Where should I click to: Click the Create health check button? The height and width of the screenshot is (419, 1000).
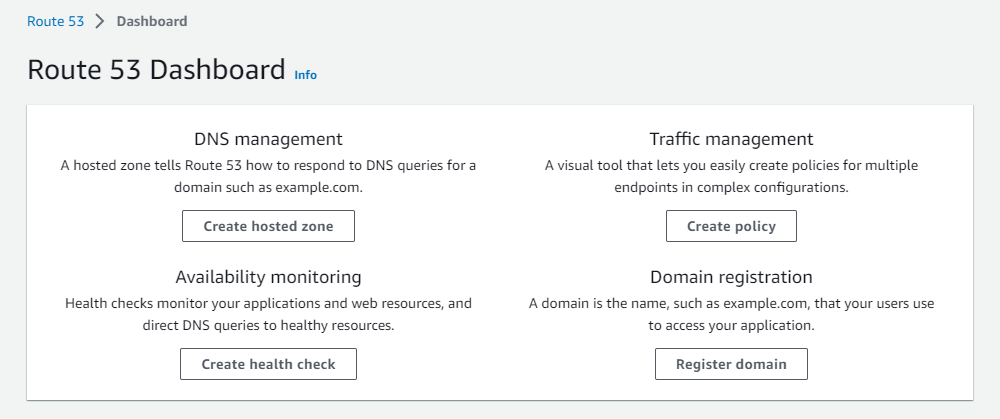click(268, 364)
